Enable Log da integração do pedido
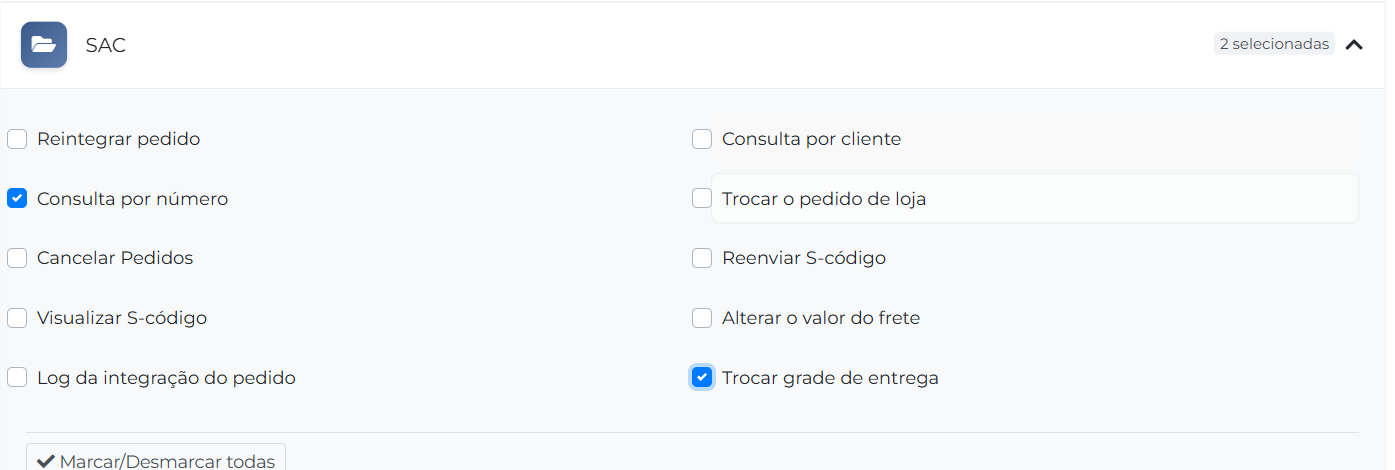 17,378
